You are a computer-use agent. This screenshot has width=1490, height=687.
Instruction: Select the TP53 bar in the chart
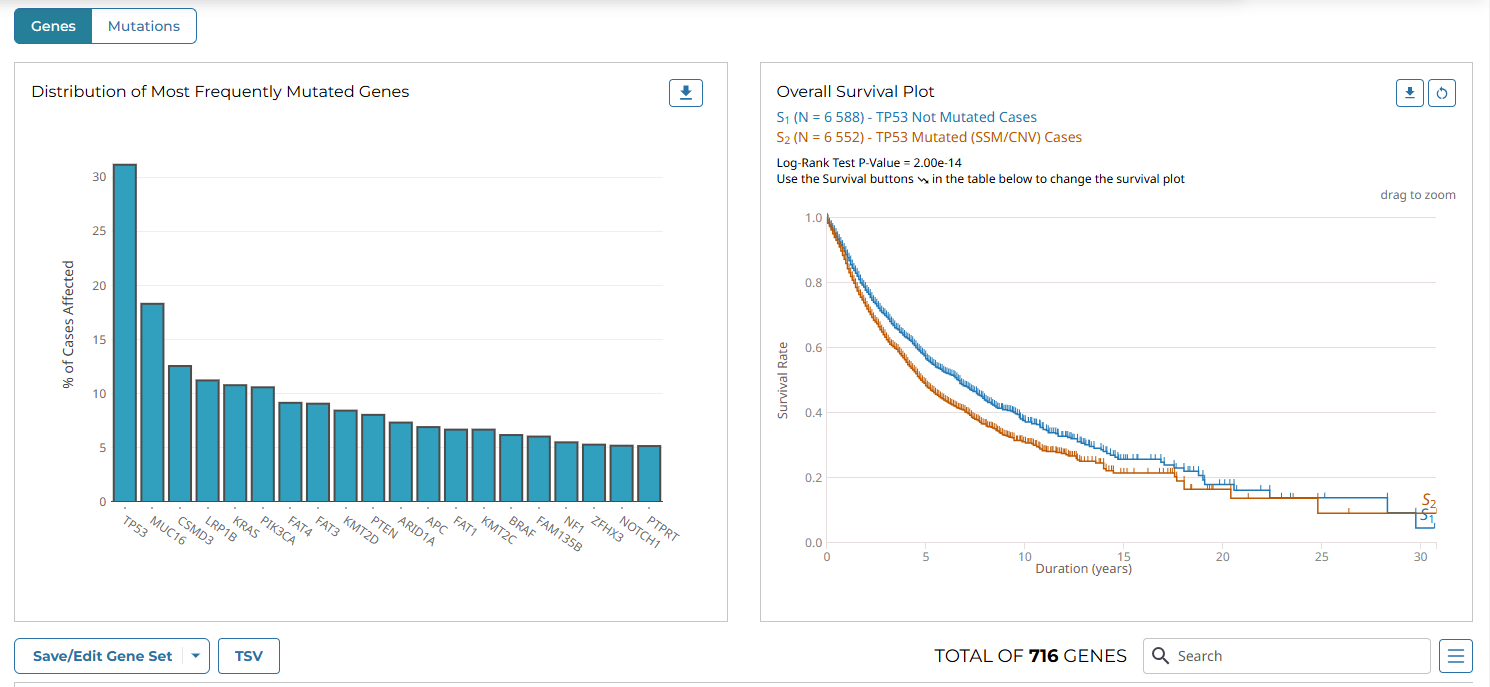pyautogui.click(x=125, y=332)
